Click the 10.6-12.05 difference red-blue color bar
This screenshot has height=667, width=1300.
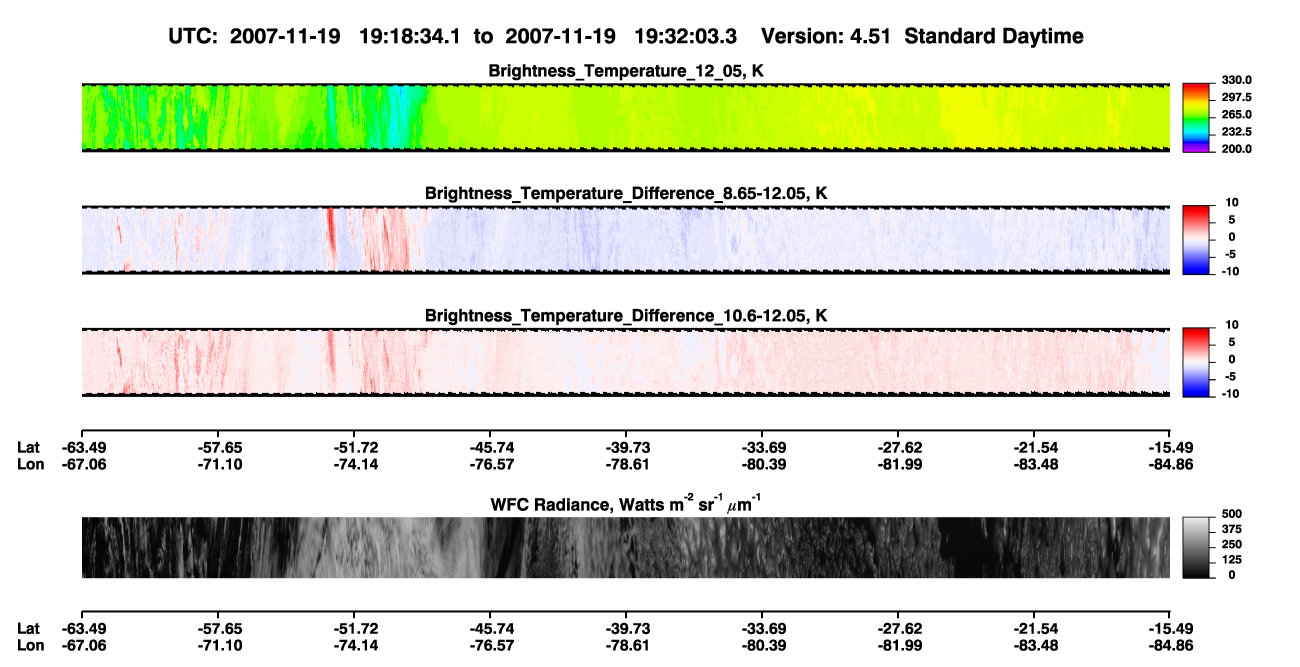click(1198, 361)
